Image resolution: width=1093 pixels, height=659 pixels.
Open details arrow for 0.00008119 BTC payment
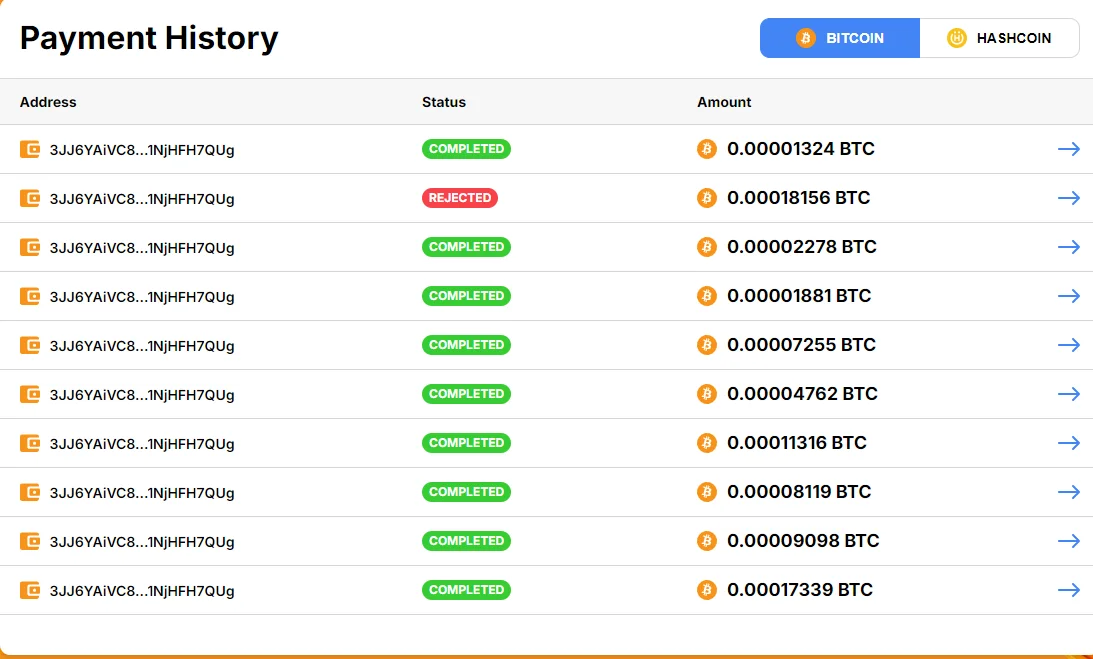click(x=1069, y=492)
